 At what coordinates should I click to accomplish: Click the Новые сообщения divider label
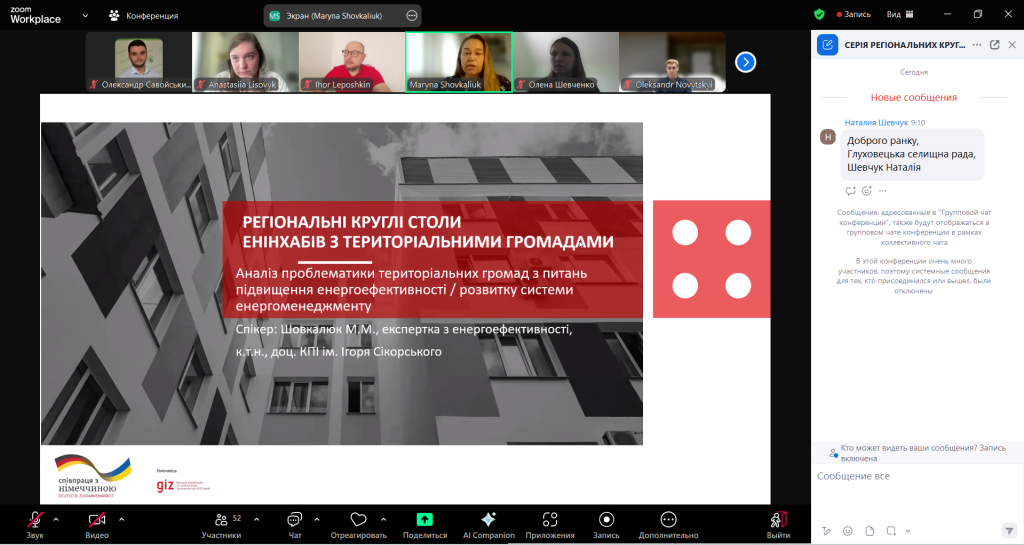pos(913,97)
